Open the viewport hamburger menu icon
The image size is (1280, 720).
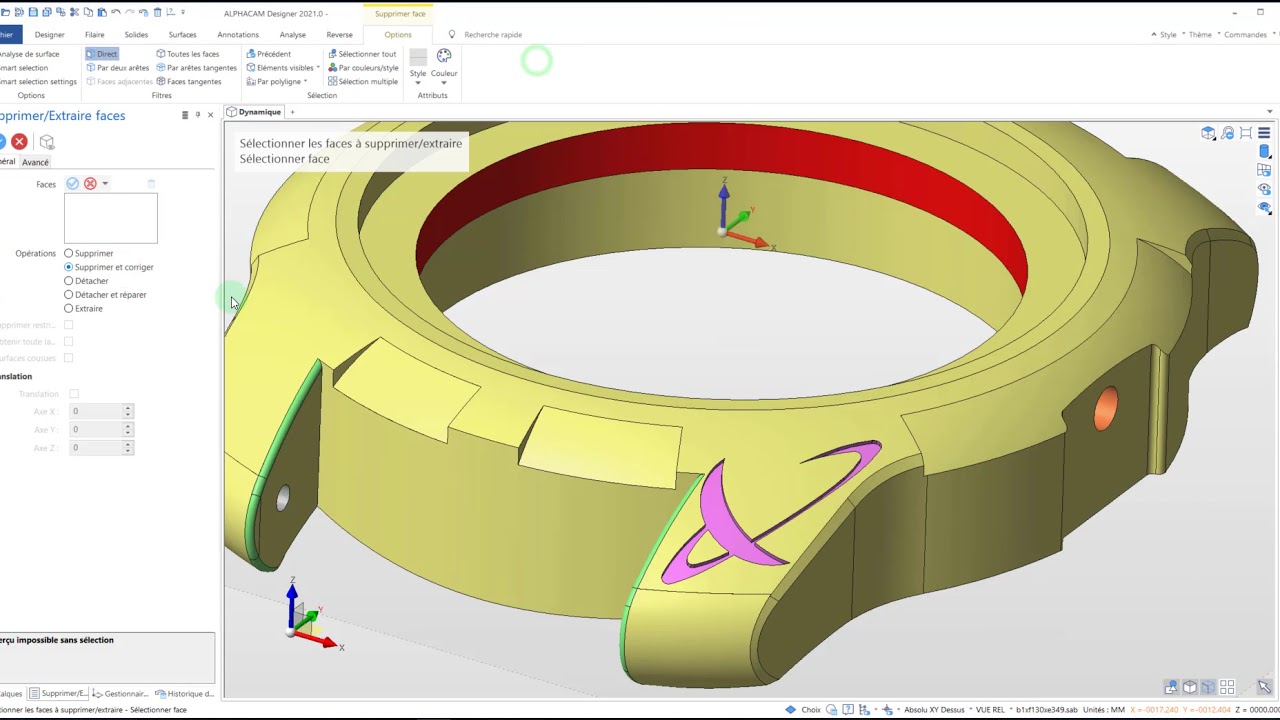point(1264,133)
